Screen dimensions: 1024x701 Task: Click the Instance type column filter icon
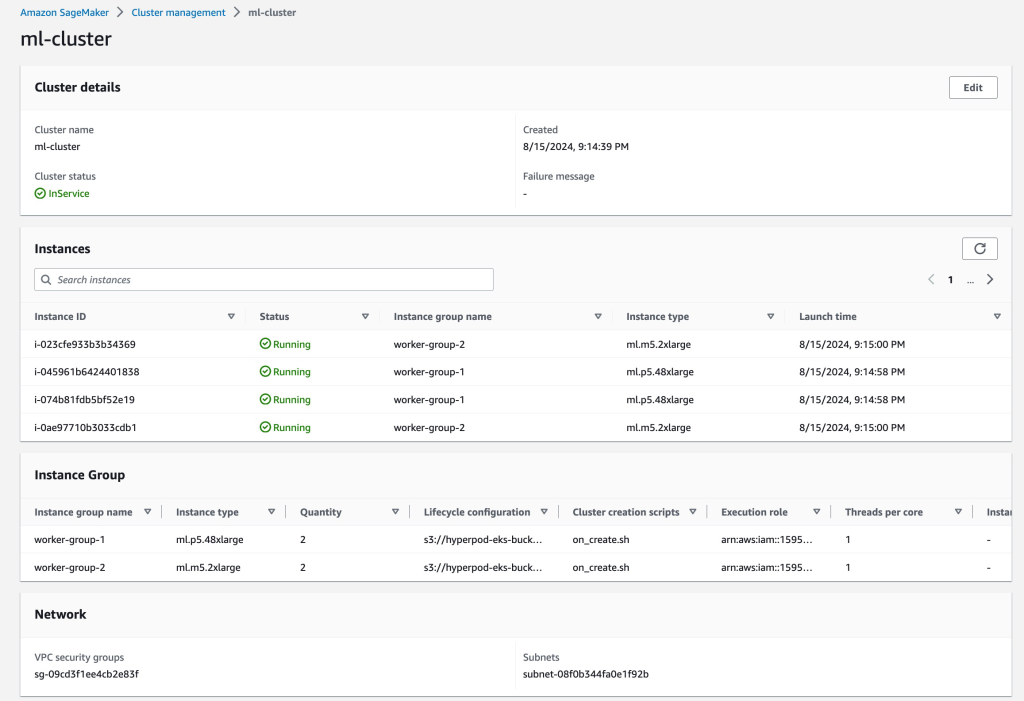click(770, 316)
